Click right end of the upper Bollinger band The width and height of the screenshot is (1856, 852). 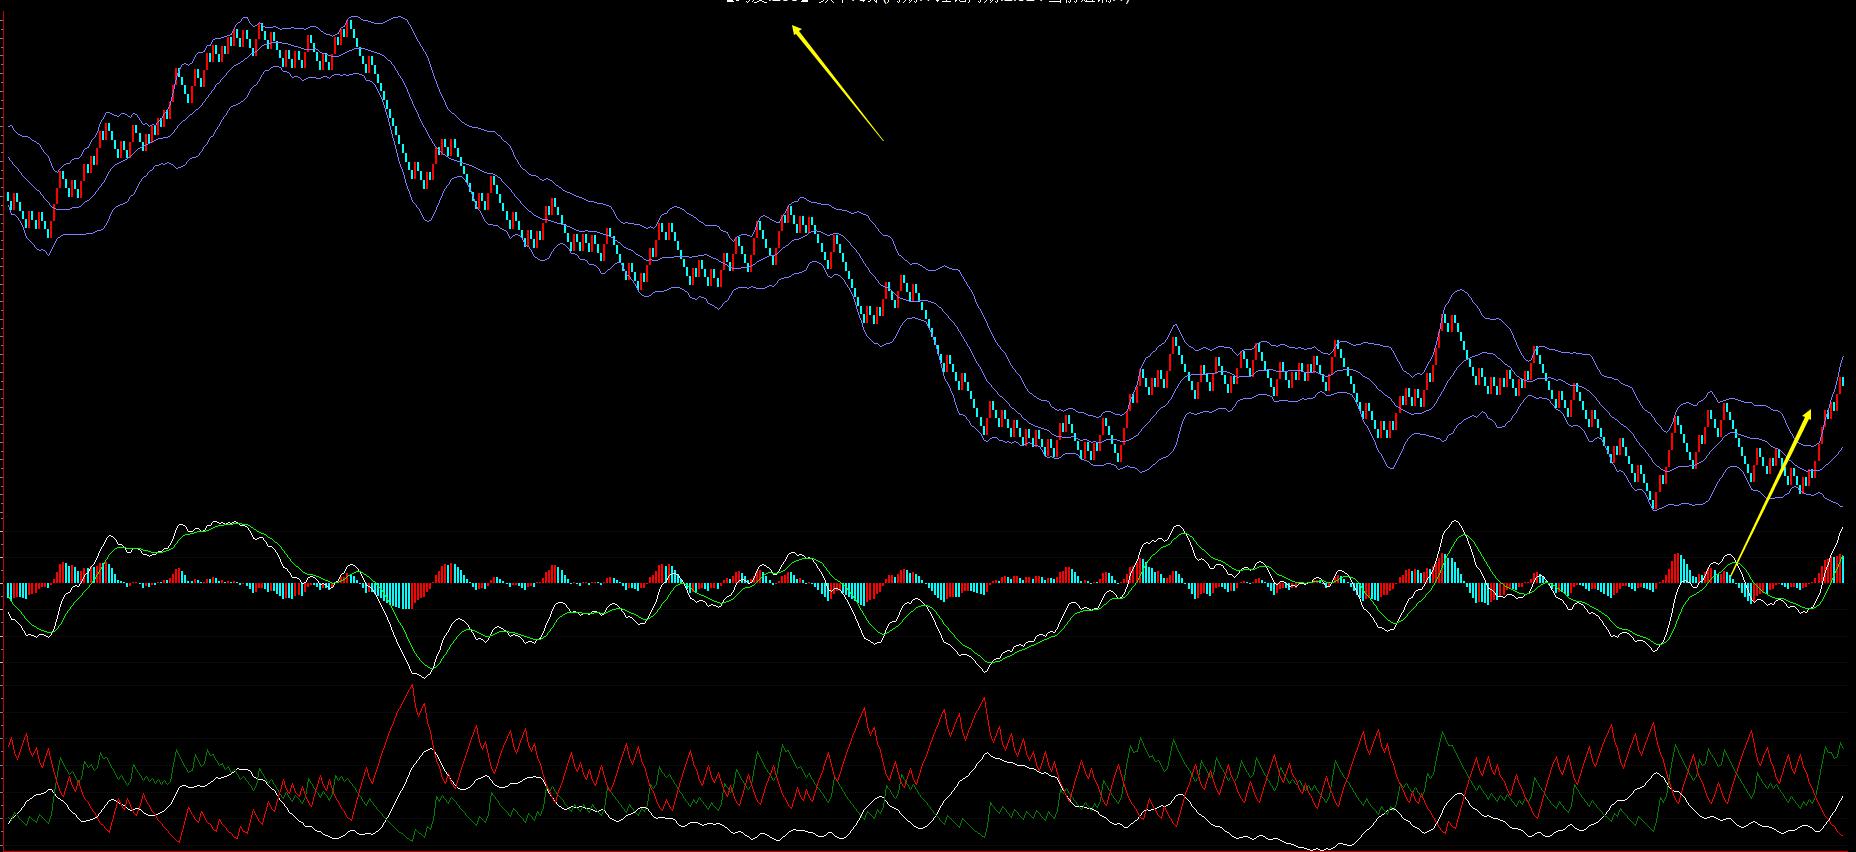(x=1842, y=357)
